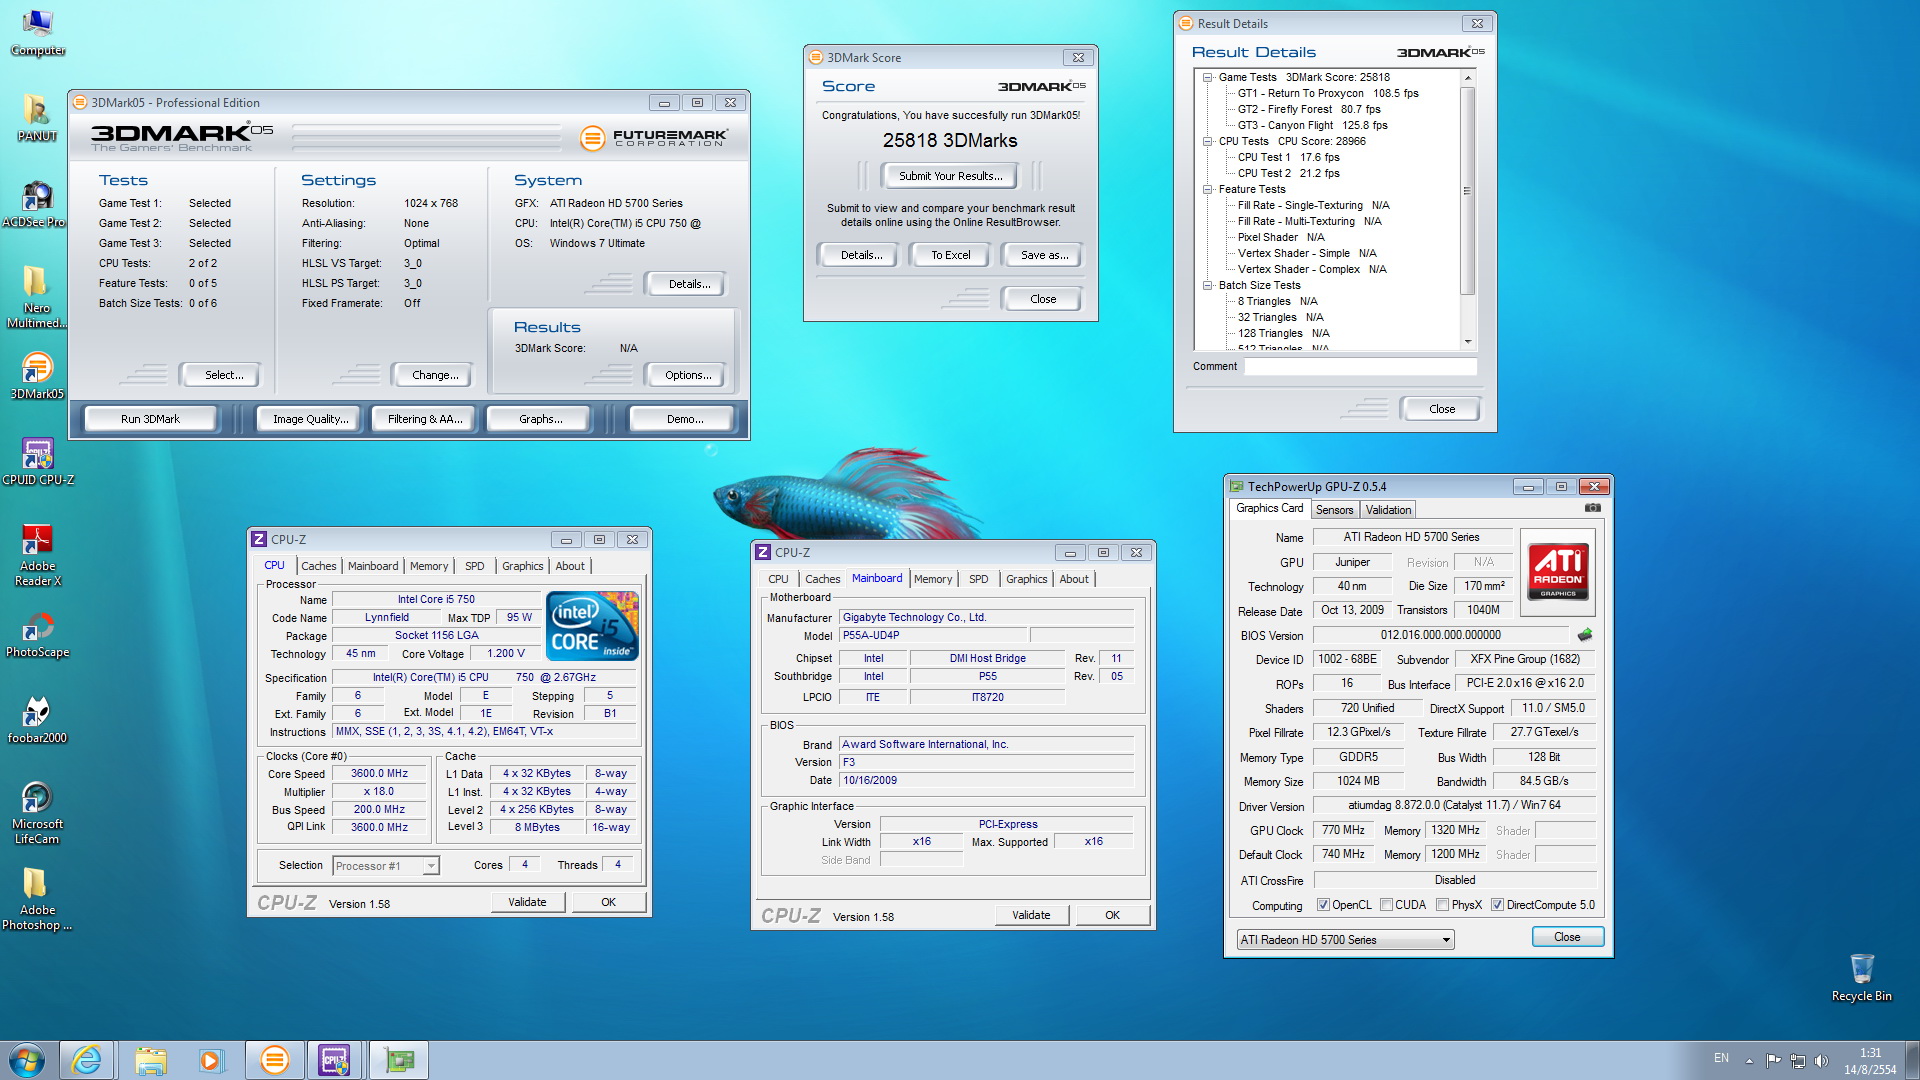Open Memory tab in left CPU-Z

pyautogui.click(x=428, y=566)
